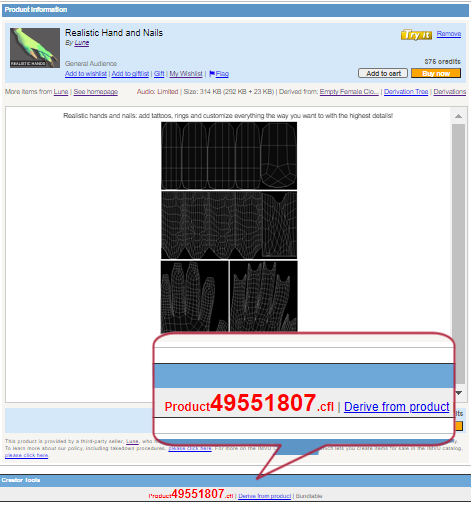Click the Buy now button

click(x=436, y=73)
